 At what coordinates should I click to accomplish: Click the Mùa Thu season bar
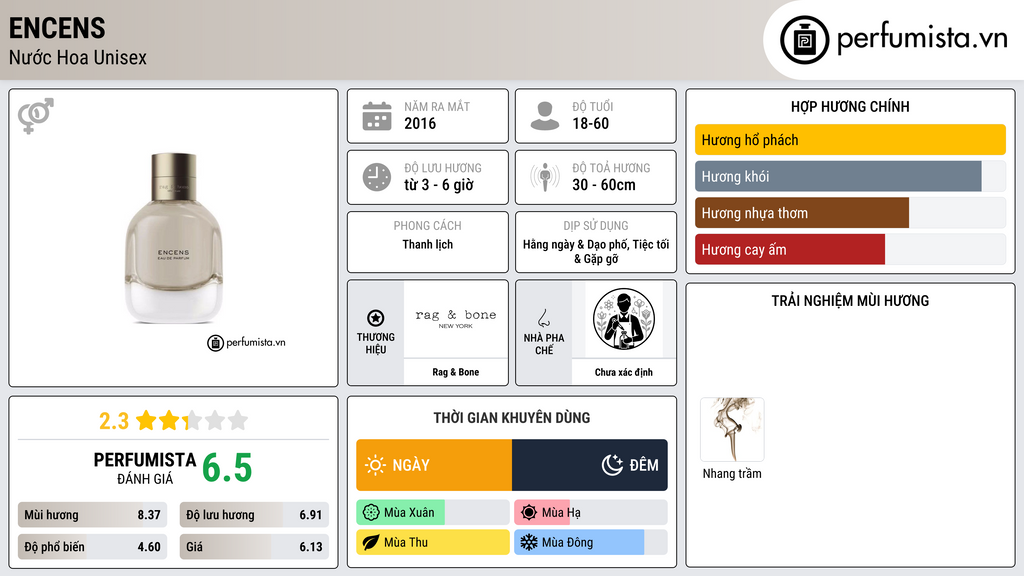point(433,542)
